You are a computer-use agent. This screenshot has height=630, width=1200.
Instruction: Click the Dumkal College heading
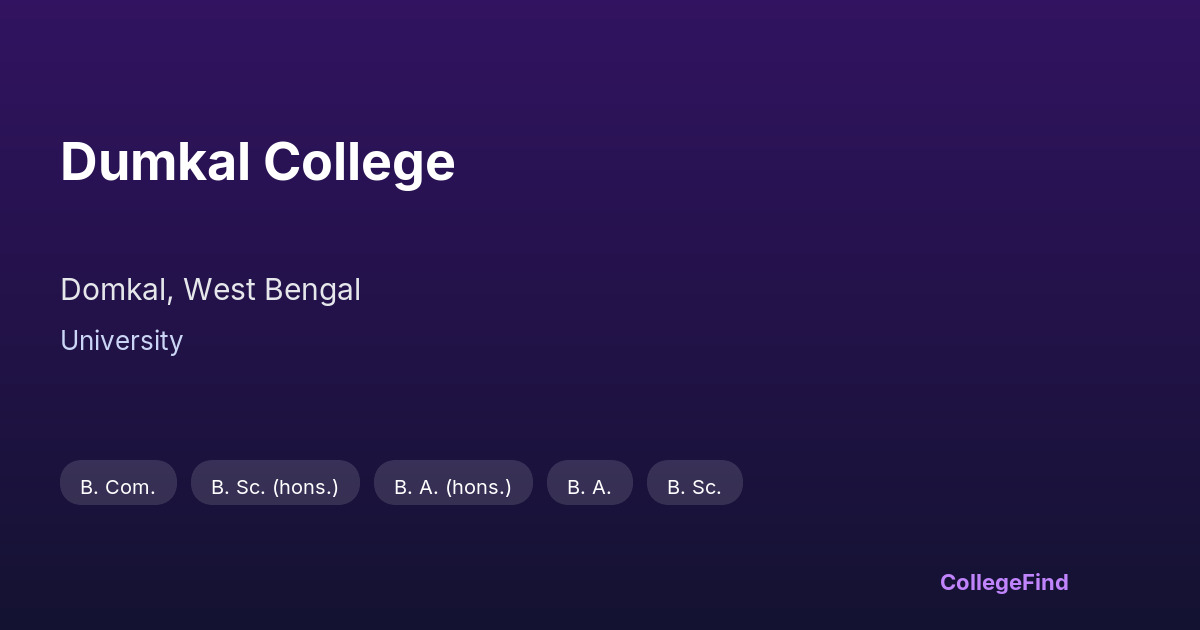pyautogui.click(x=257, y=162)
